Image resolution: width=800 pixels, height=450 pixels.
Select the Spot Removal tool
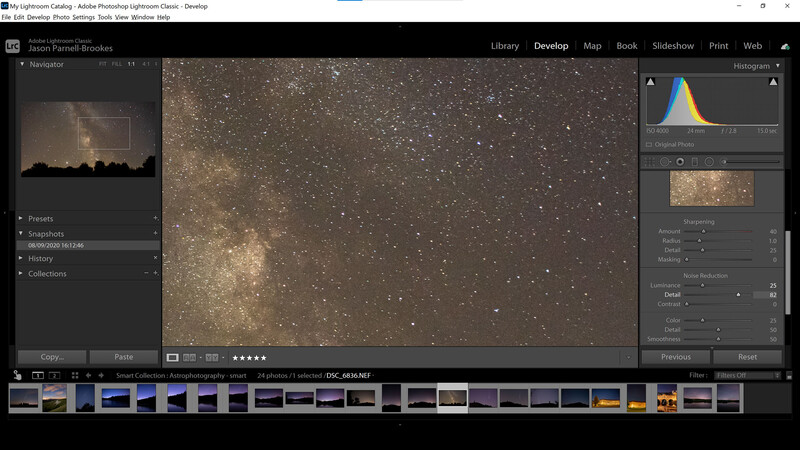[x=665, y=162]
